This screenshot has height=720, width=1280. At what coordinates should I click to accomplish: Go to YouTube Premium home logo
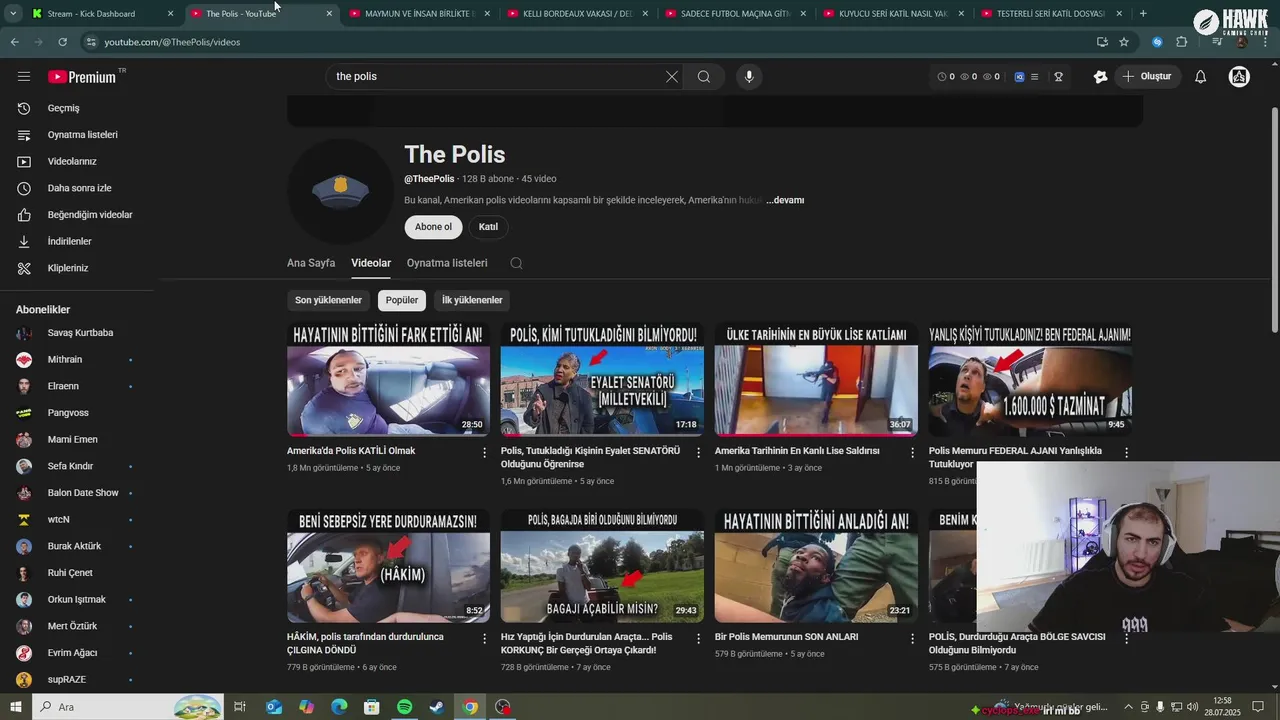point(82,76)
